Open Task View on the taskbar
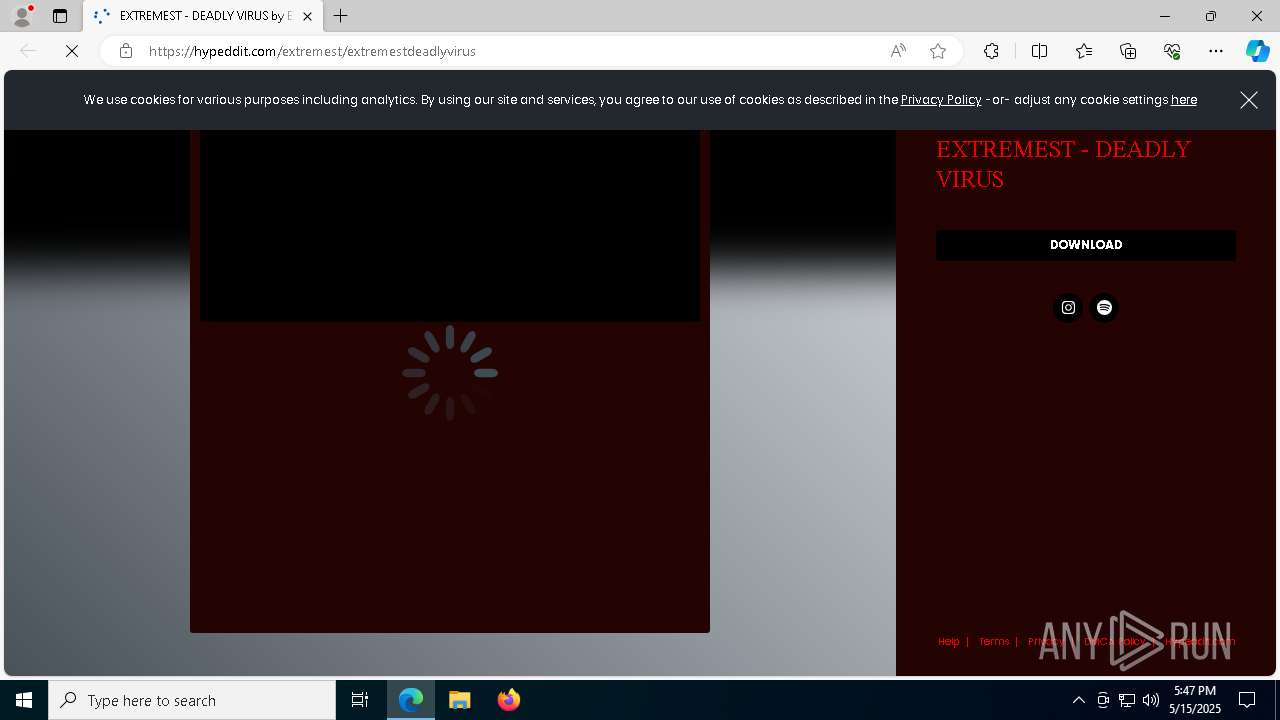Image resolution: width=1280 pixels, height=720 pixels. [360, 700]
